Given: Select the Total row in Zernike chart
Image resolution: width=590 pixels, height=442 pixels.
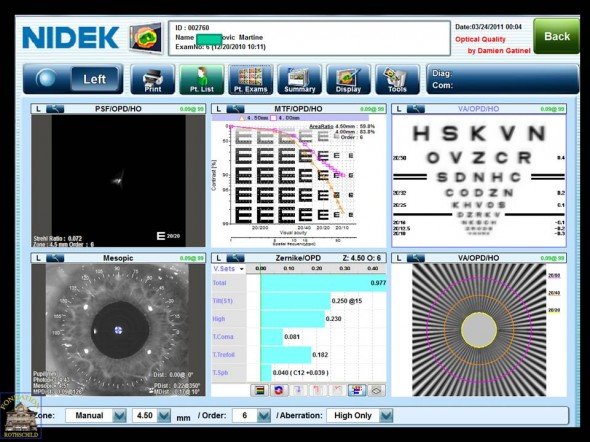Looking at the screenshot, I should [299, 283].
